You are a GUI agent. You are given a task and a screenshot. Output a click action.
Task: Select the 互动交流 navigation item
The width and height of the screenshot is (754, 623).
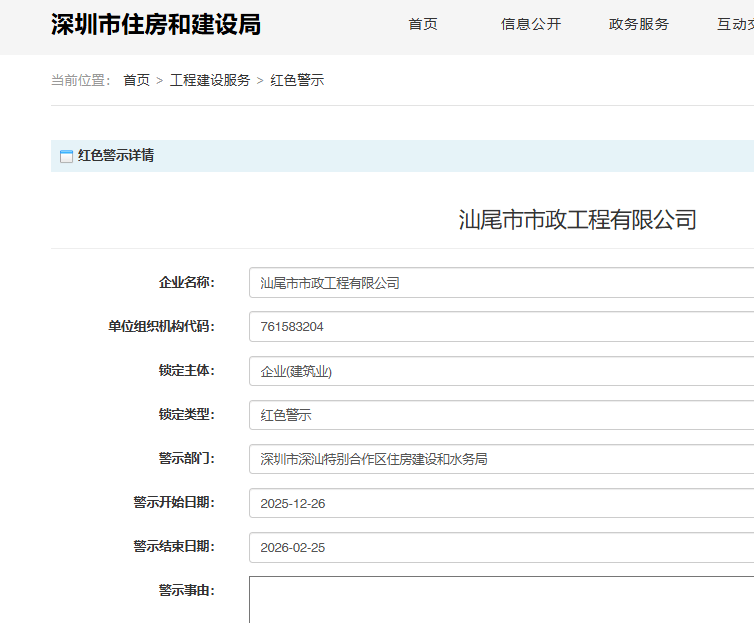(x=735, y=24)
